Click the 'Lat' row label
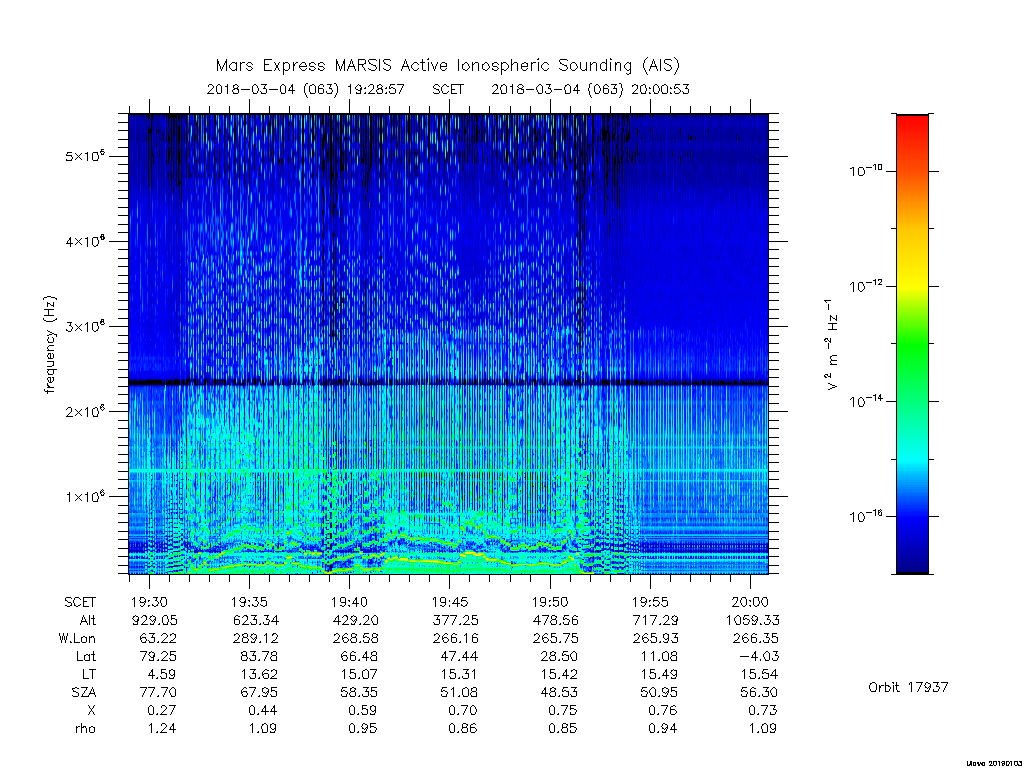 tap(86, 656)
